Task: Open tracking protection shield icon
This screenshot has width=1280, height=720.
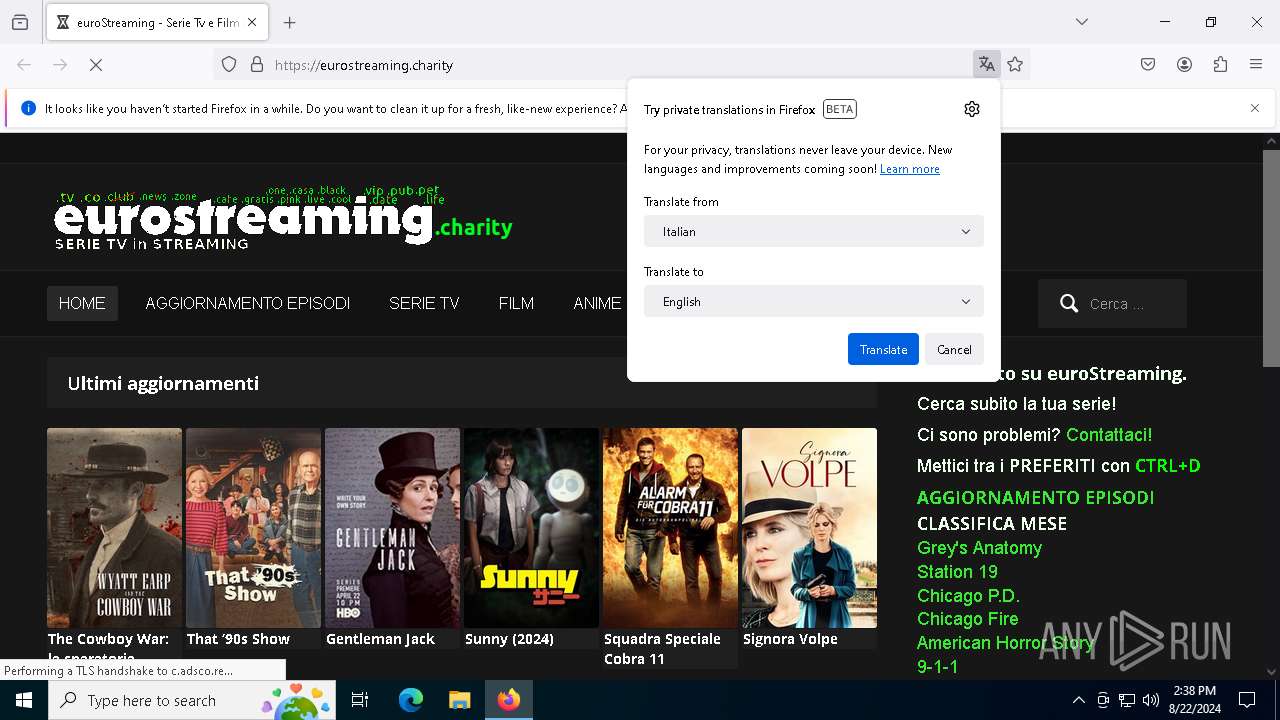Action: [x=229, y=65]
